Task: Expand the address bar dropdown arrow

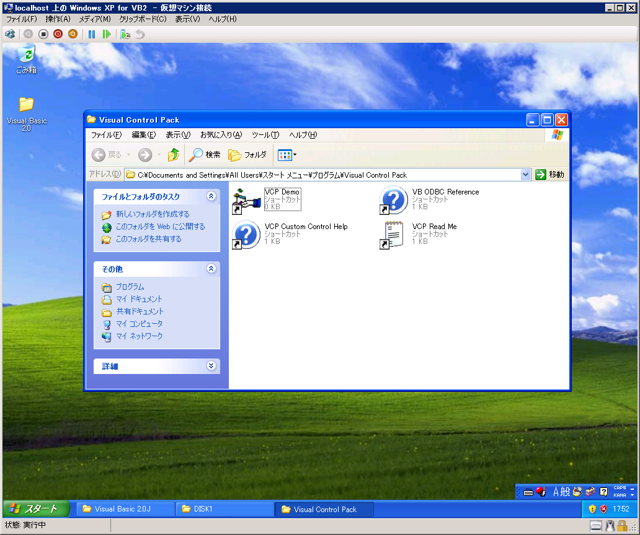Action: (525, 175)
